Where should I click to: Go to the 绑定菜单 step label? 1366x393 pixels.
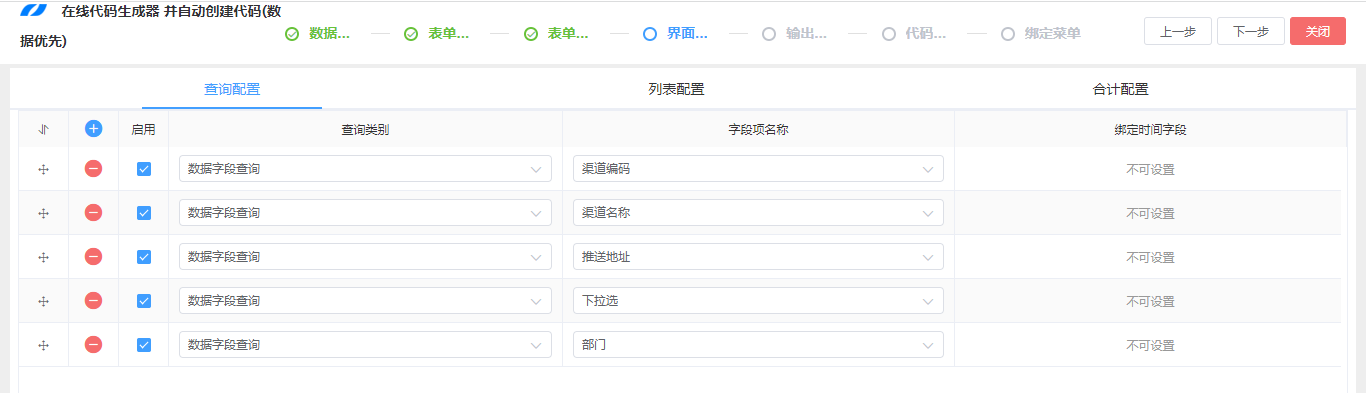(x=1052, y=34)
